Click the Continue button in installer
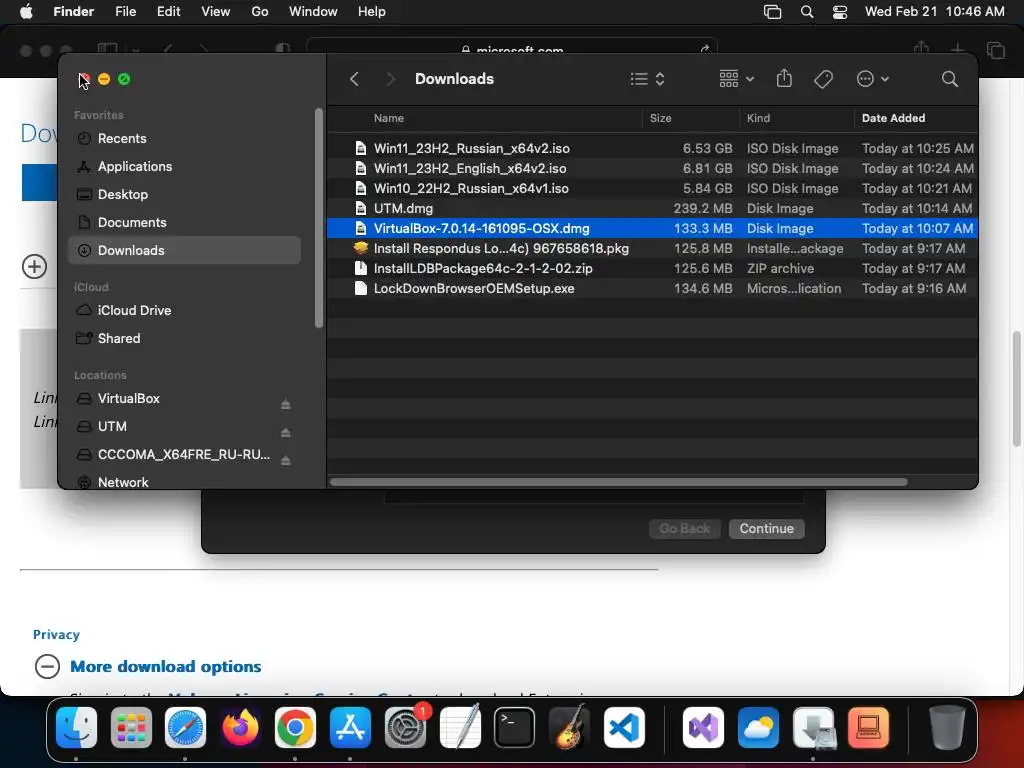Image resolution: width=1024 pixels, height=768 pixels. click(x=767, y=528)
